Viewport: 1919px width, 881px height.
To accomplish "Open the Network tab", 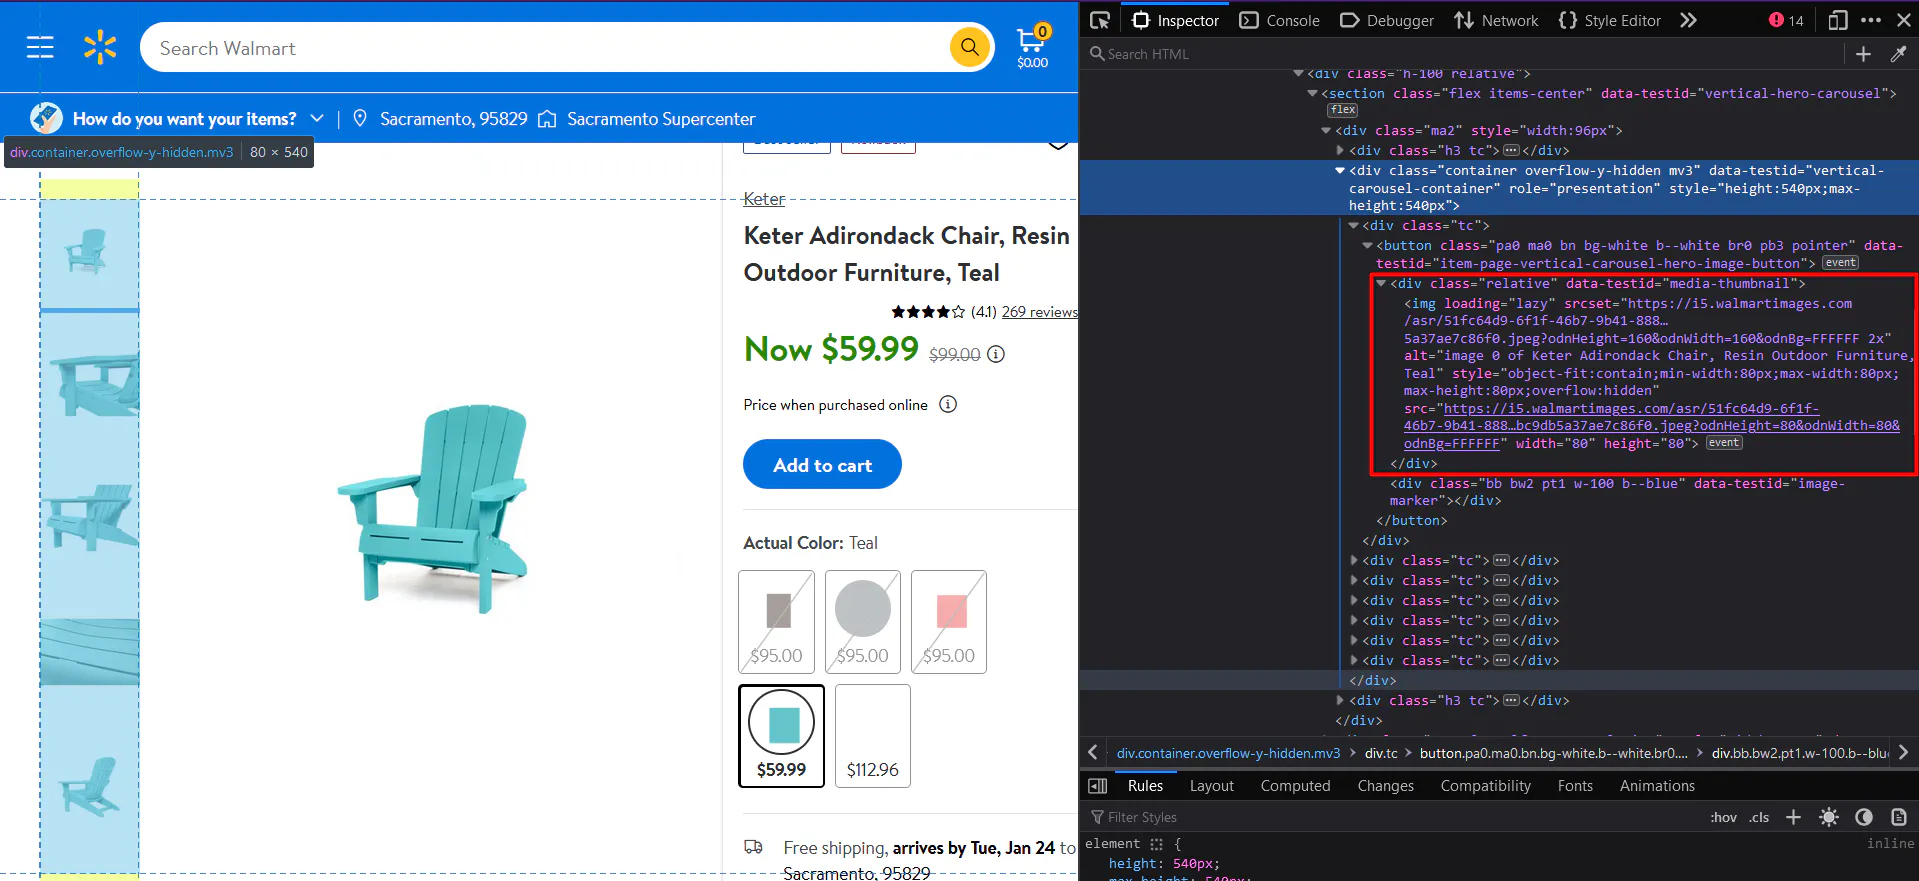I will tap(1496, 20).
